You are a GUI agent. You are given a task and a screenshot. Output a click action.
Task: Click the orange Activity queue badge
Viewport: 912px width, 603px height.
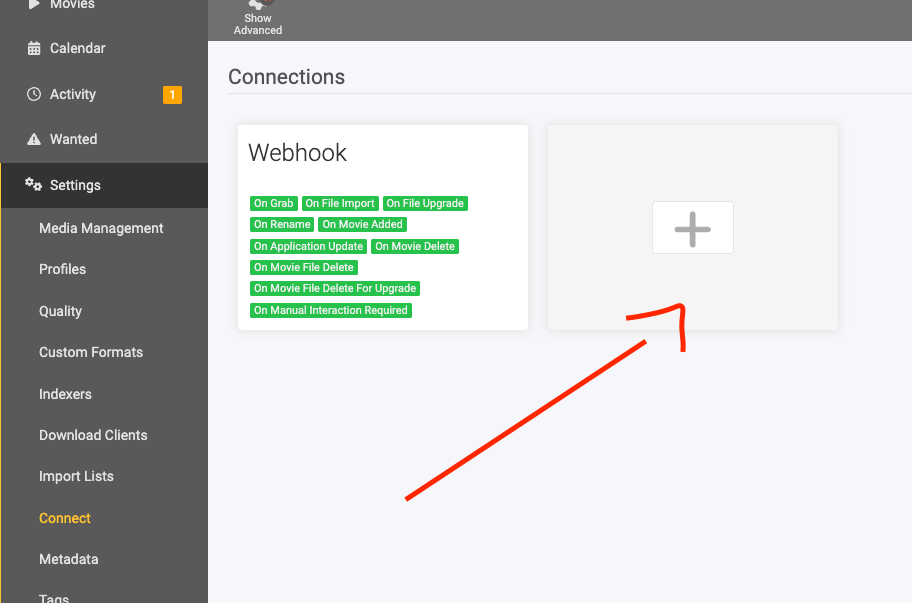click(172, 95)
